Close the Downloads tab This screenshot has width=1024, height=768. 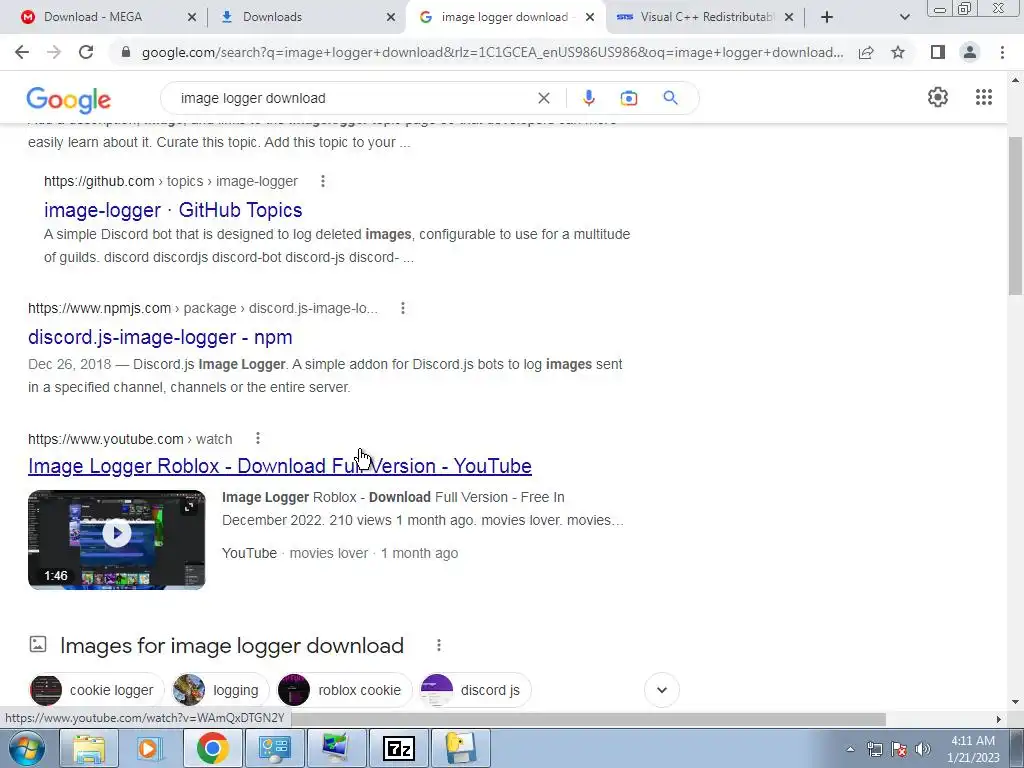391,18
